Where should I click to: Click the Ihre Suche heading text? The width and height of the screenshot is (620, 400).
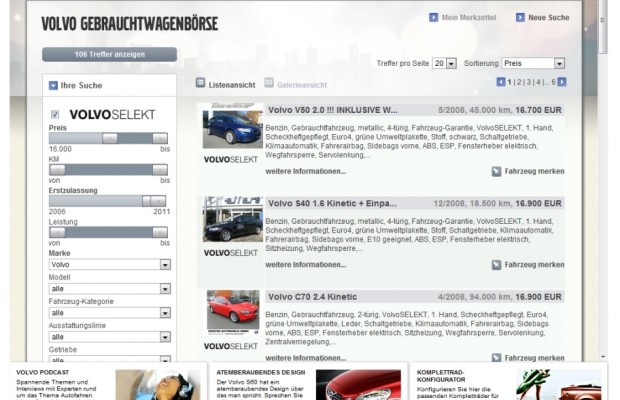81,85
